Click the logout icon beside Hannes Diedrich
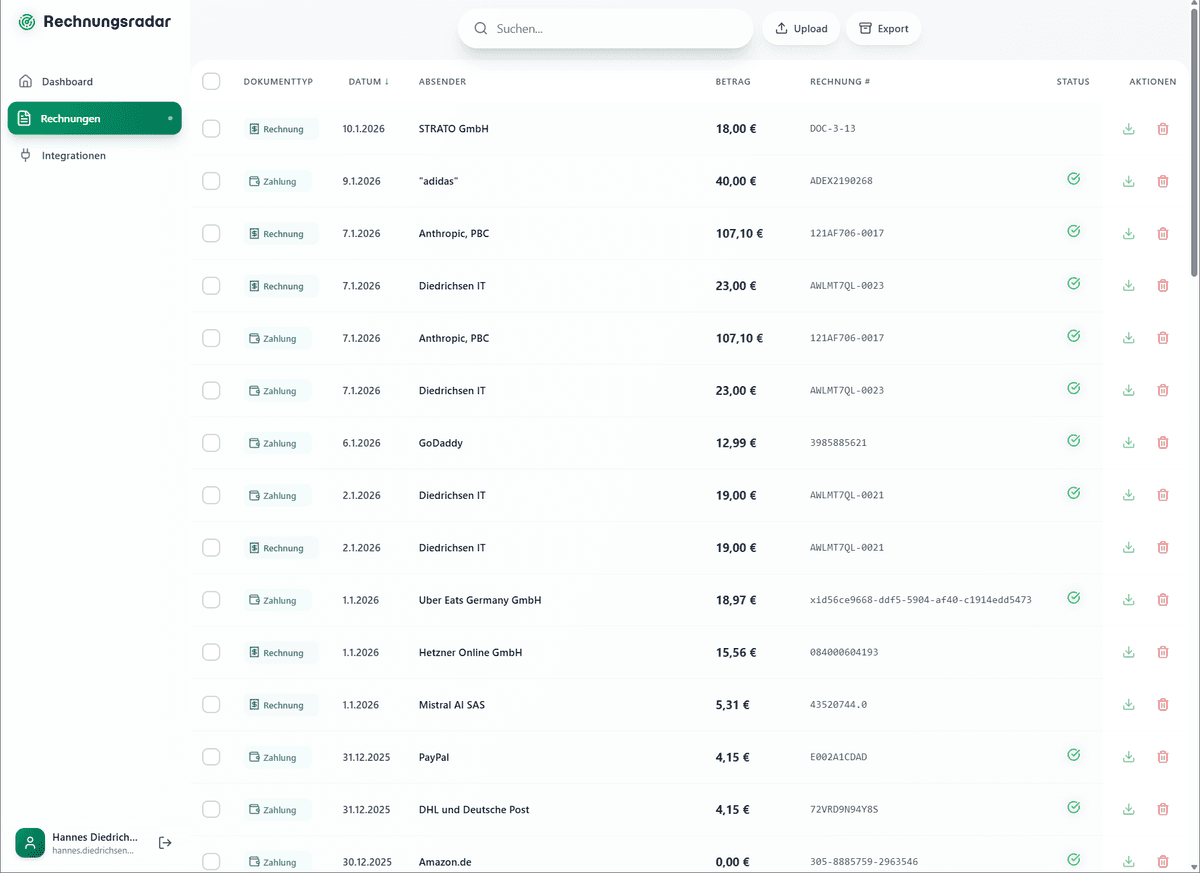The height and width of the screenshot is (873, 1200). (164, 843)
